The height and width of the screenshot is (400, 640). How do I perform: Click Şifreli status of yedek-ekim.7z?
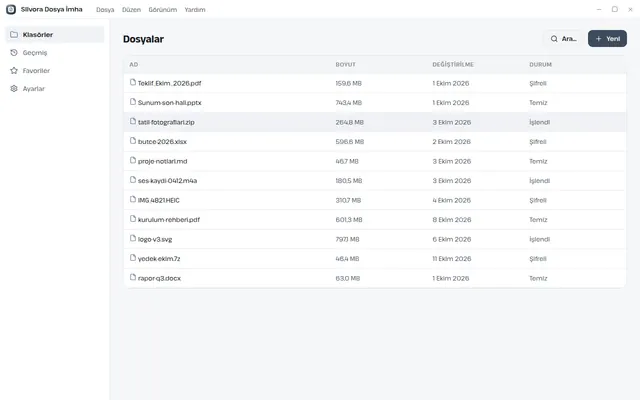point(538,259)
